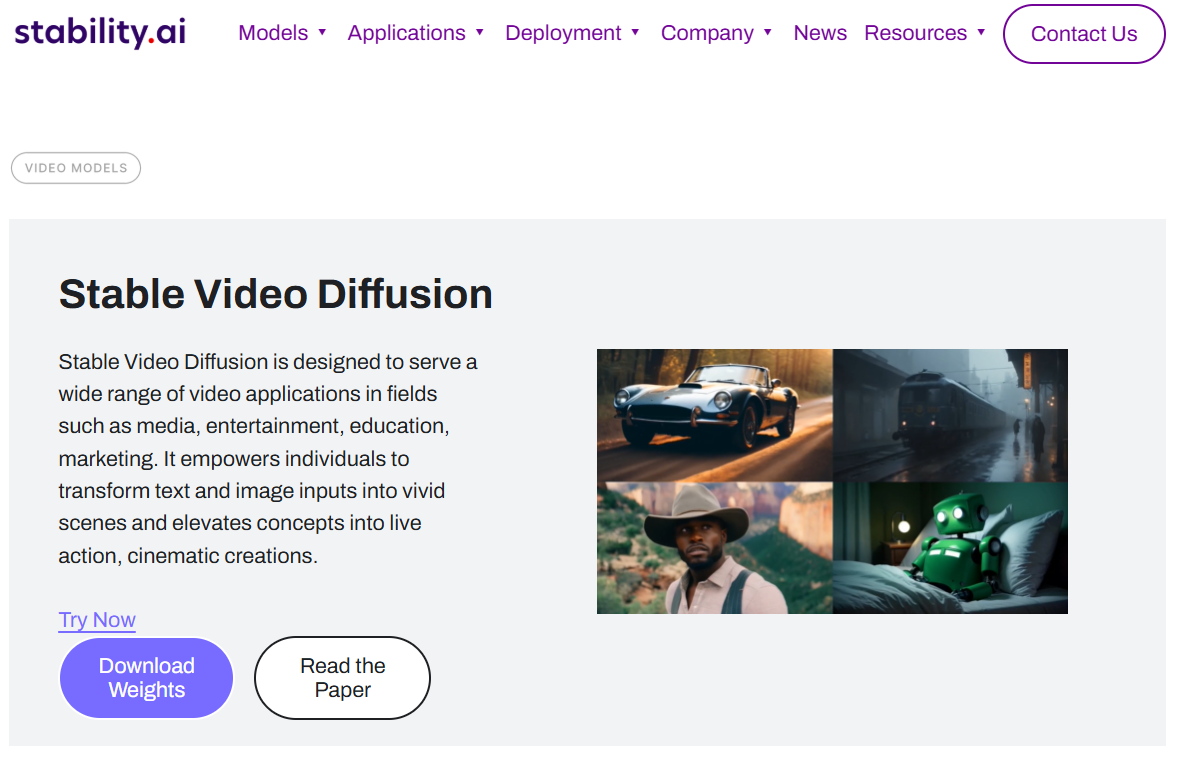Click the stability.ai logo
The width and height of the screenshot is (1183, 759).
coord(98,31)
